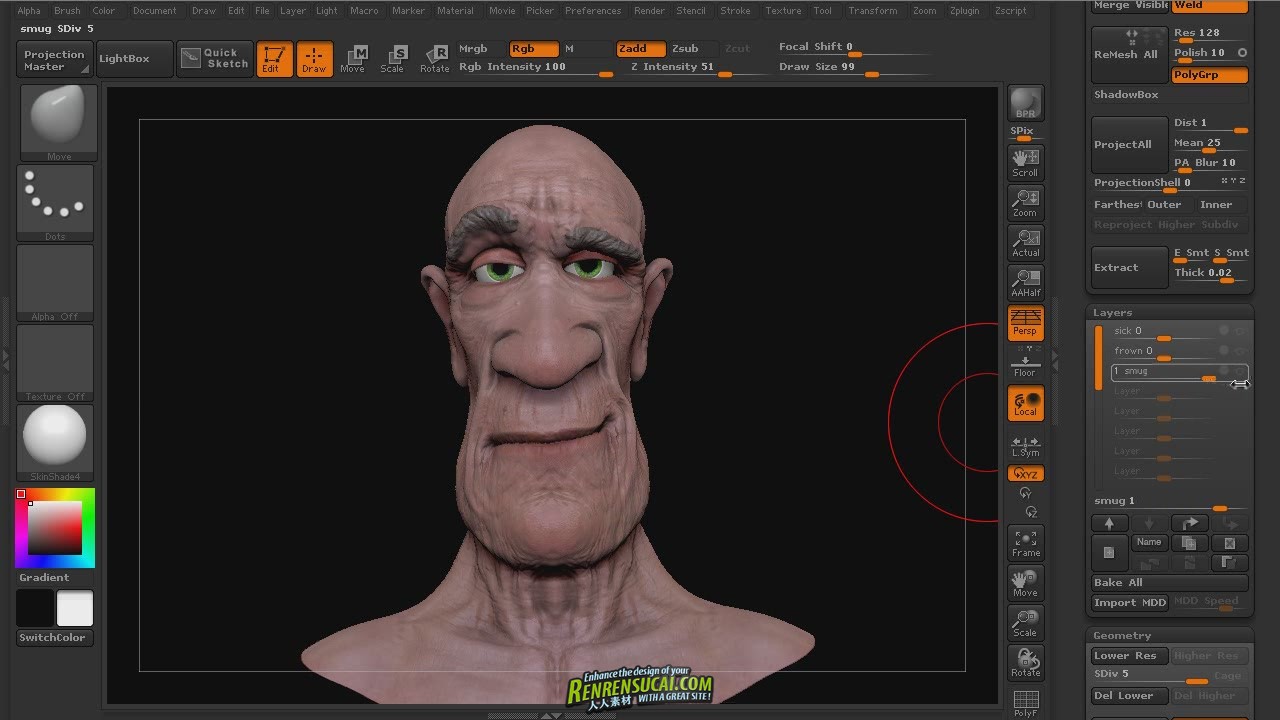
Task: Click the Frame mesh icon
Action: point(1025,543)
